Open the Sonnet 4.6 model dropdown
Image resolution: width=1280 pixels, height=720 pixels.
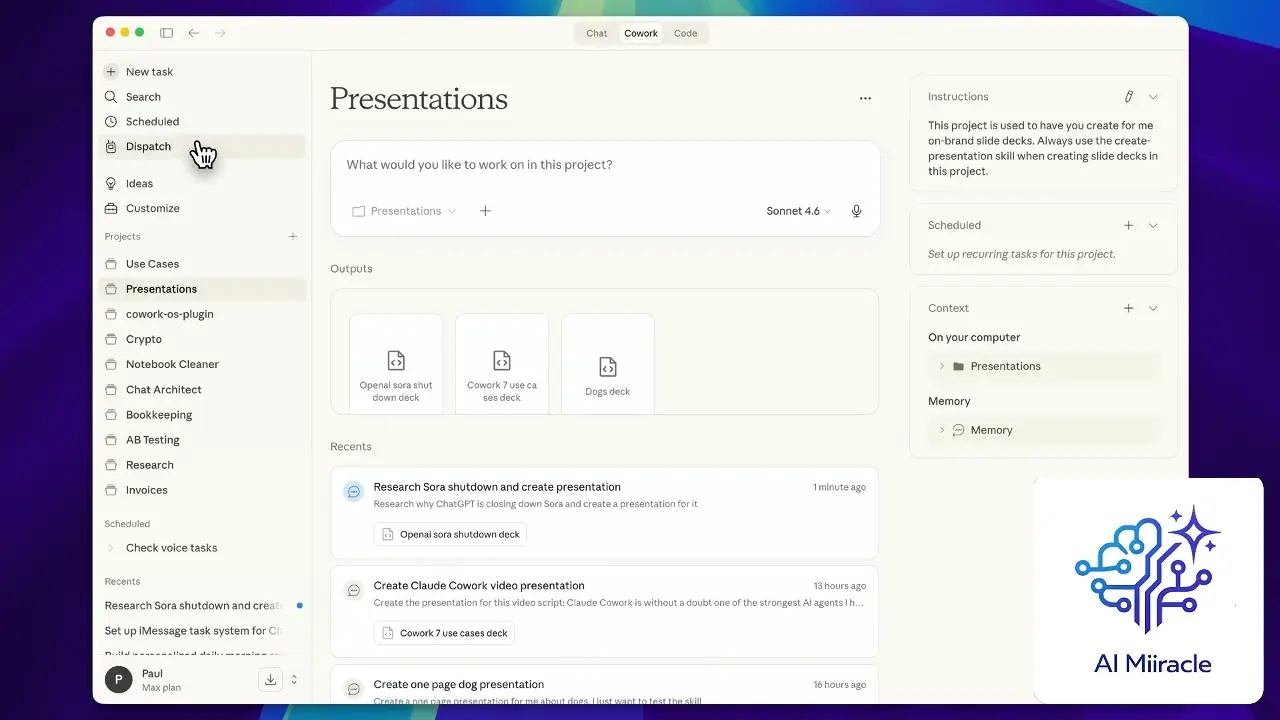click(x=798, y=211)
